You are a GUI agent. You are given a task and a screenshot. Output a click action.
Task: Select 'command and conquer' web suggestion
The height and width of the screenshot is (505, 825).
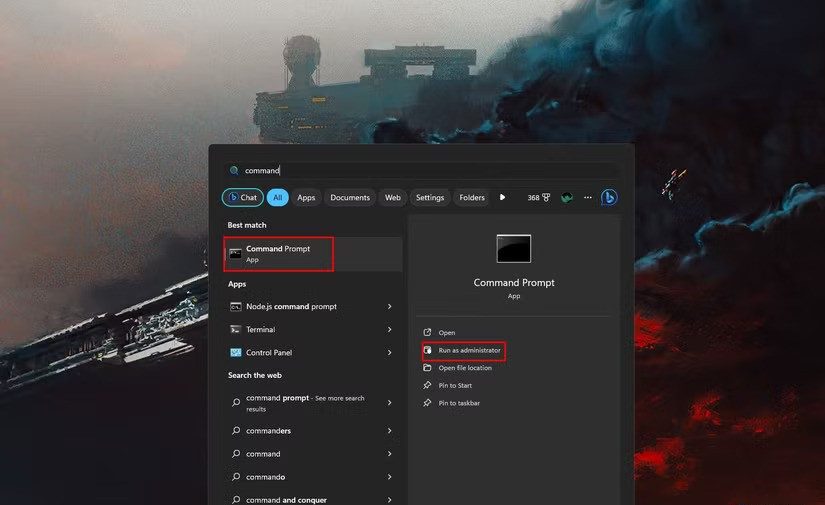pyautogui.click(x=313, y=499)
